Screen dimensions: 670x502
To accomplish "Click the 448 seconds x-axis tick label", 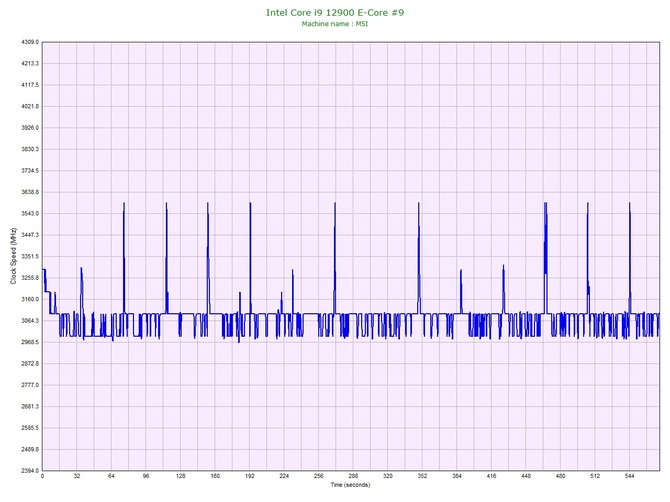I will (526, 476).
